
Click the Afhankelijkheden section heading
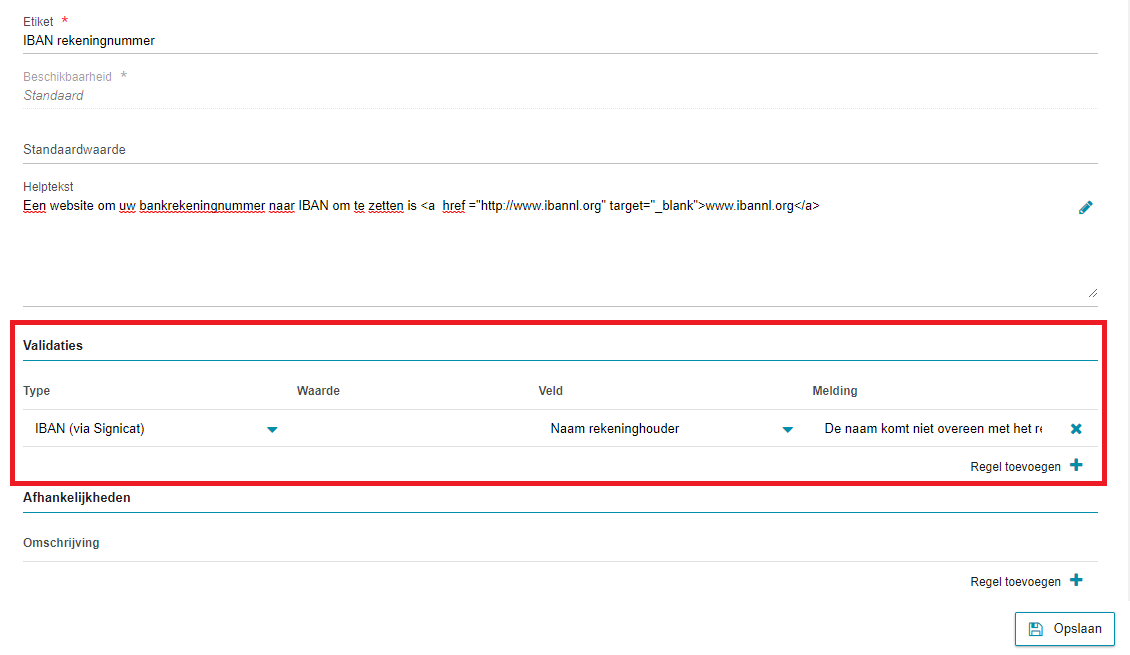77,497
